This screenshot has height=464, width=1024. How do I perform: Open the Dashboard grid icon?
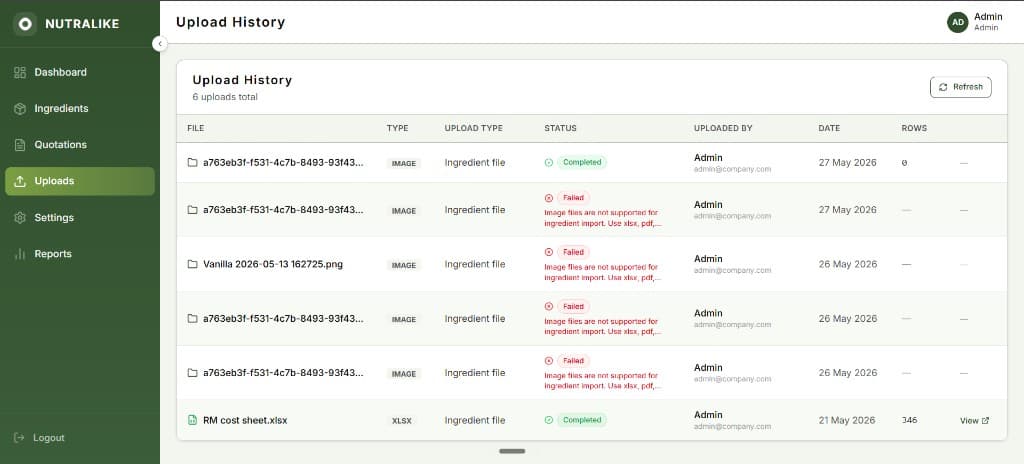tap(20, 73)
